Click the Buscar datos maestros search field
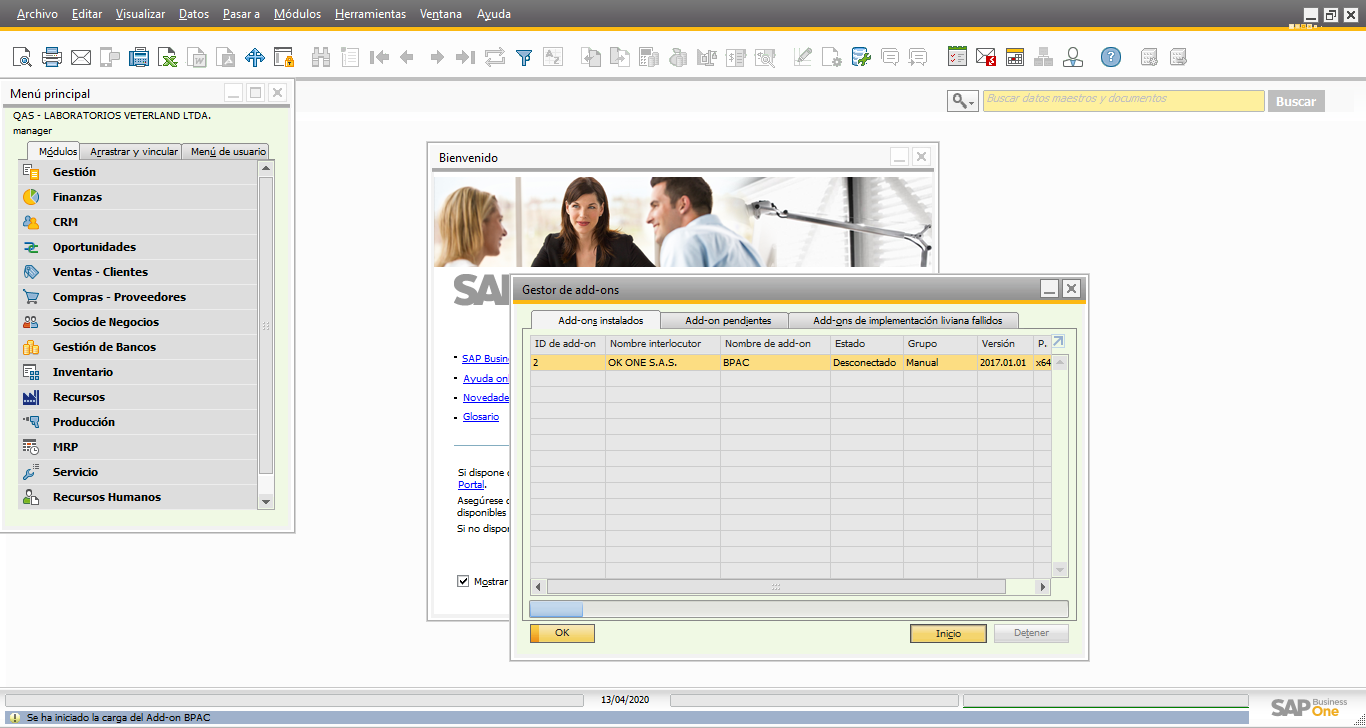This screenshot has height=728, width=1366. tap(1123, 100)
